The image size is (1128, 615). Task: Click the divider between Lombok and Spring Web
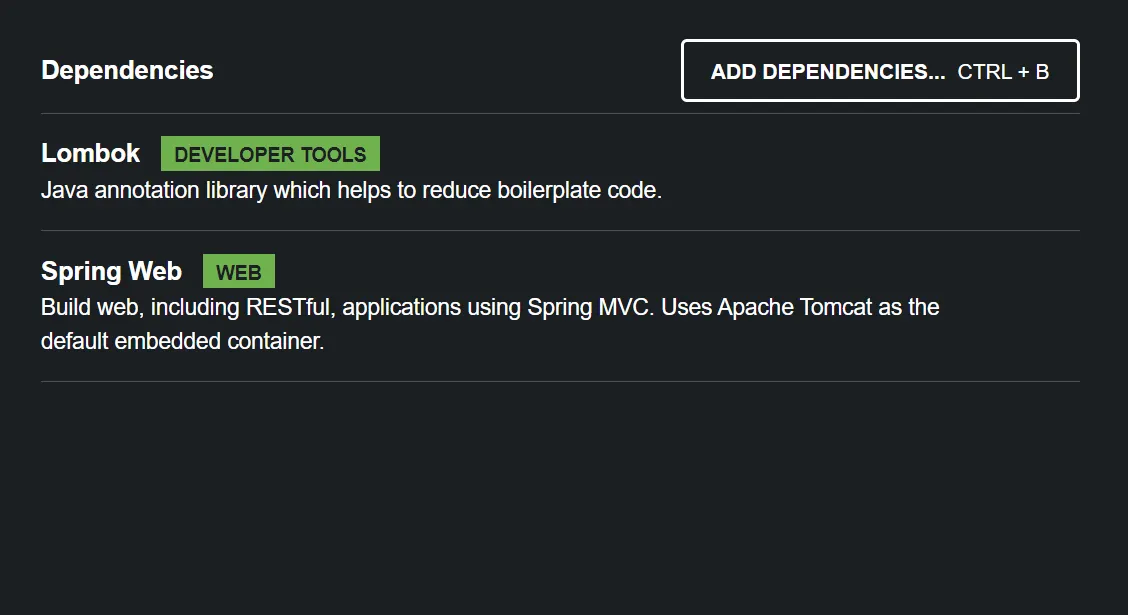[x=560, y=230]
